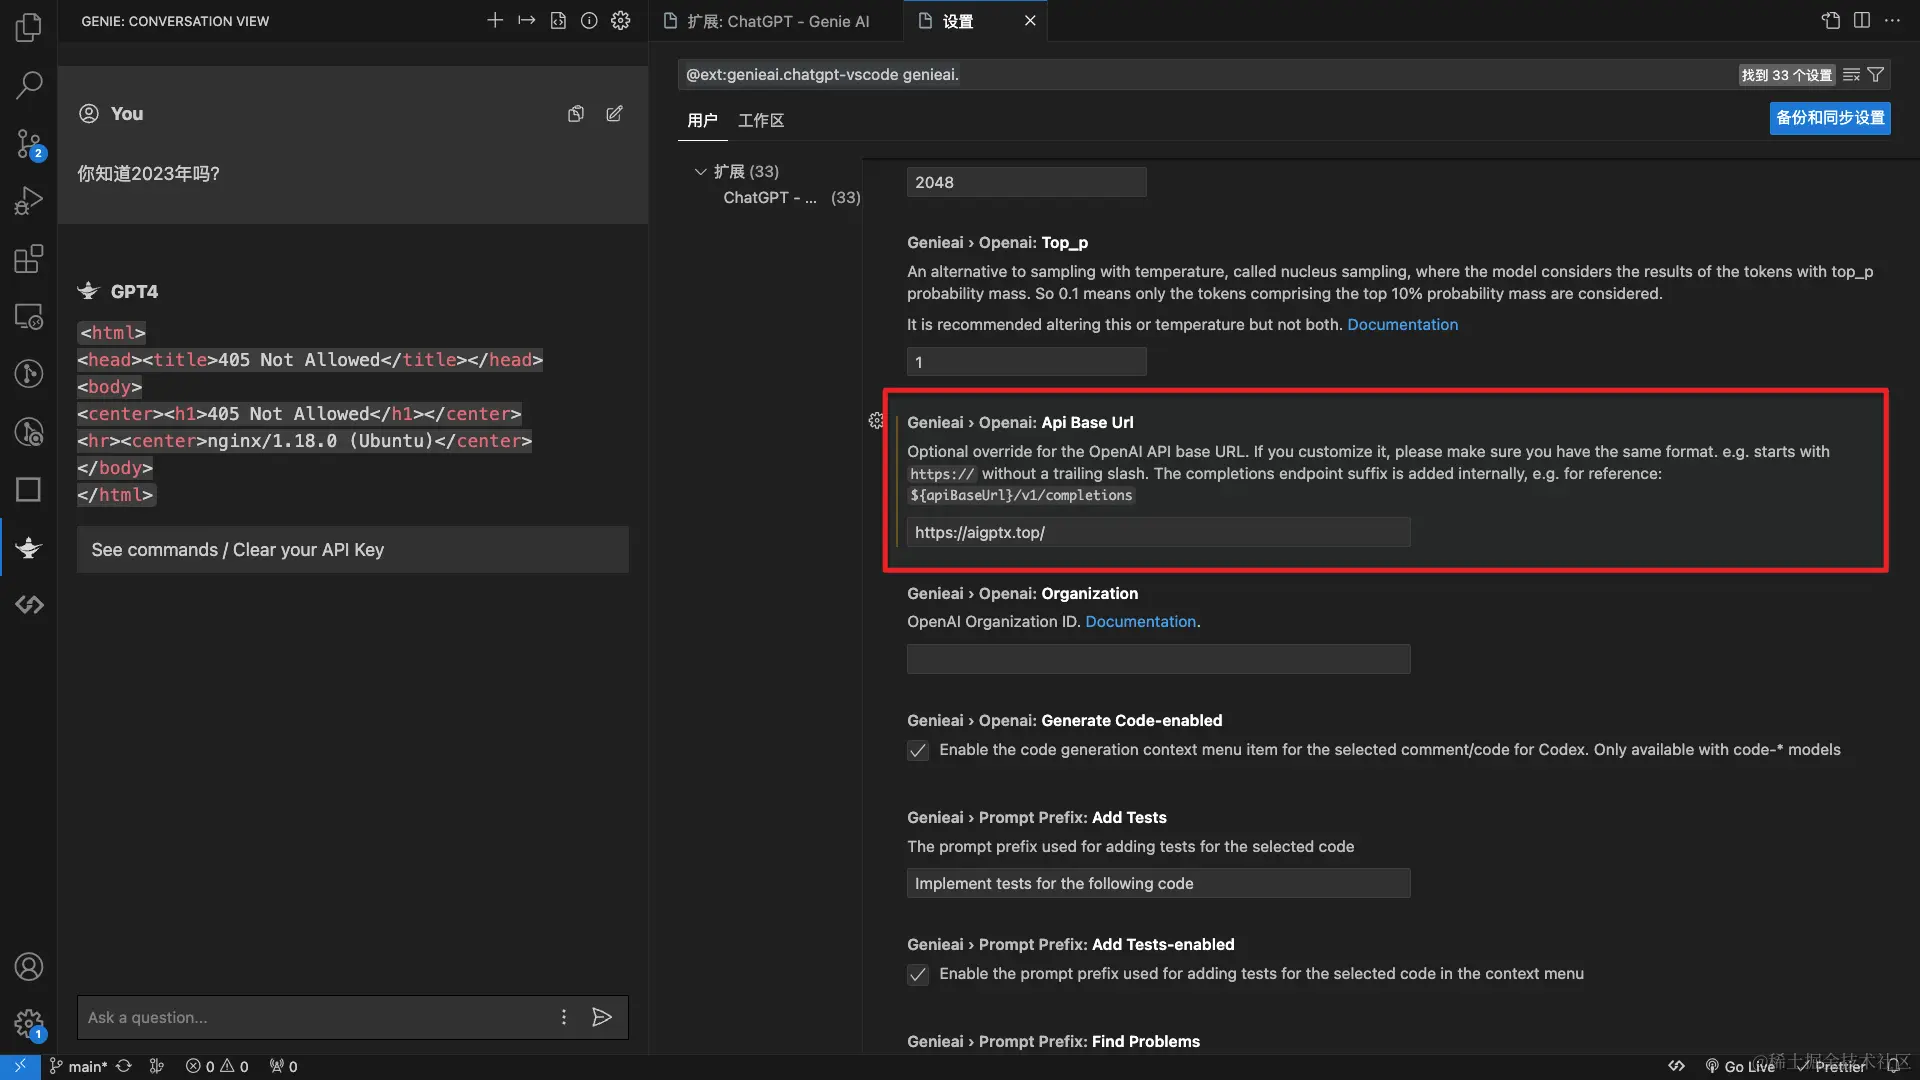Open Top_p Documentation link
1920x1080 pixels.
coord(1402,325)
